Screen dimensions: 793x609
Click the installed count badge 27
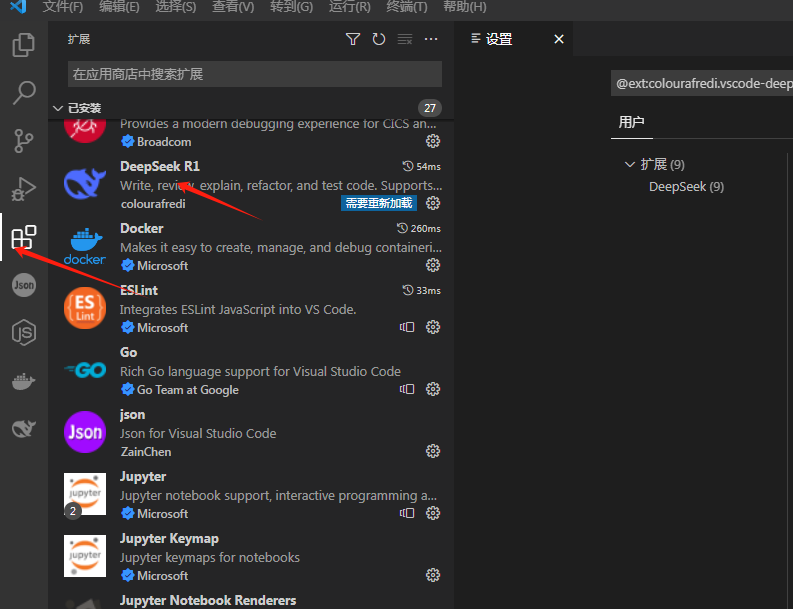[x=430, y=108]
